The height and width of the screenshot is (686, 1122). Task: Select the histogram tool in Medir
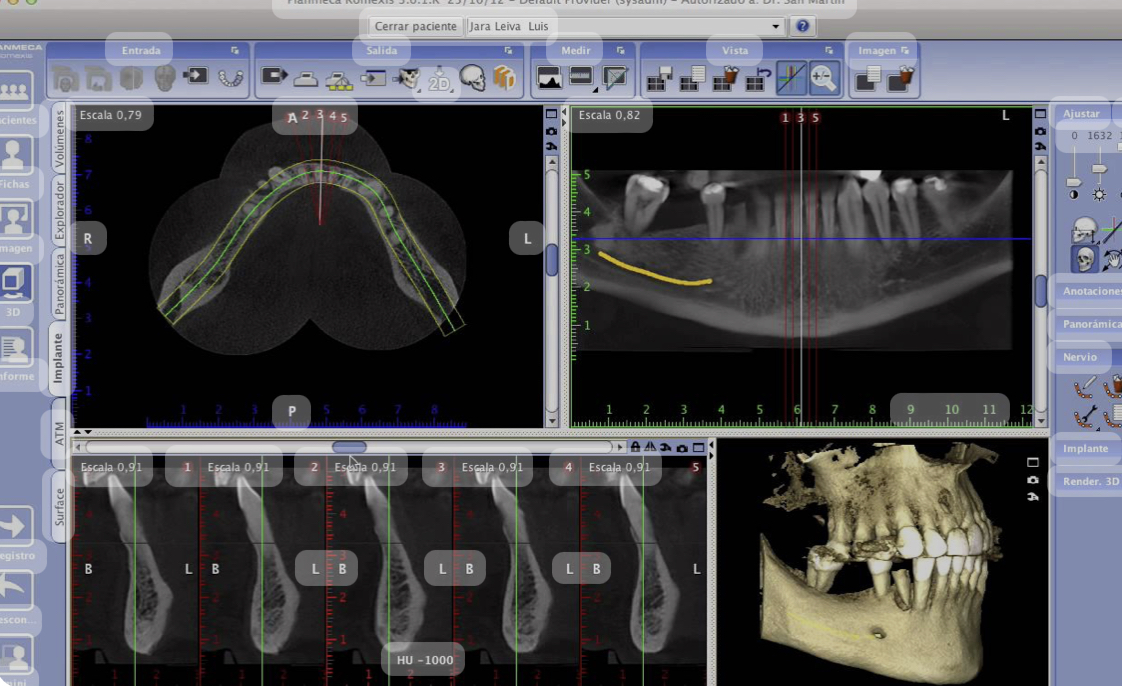point(549,77)
